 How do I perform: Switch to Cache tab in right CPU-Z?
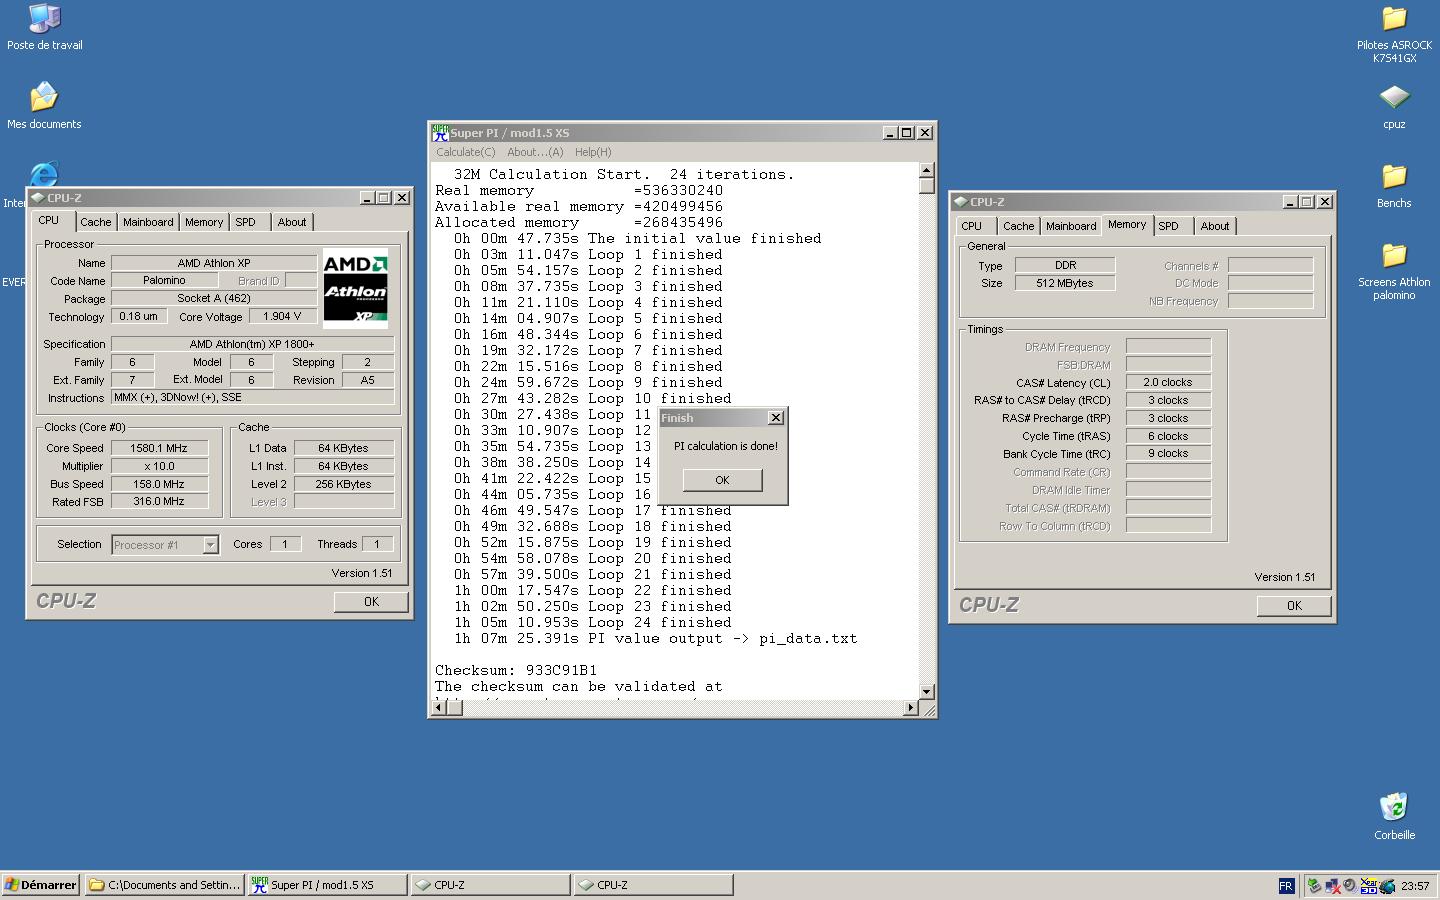coord(1019,226)
